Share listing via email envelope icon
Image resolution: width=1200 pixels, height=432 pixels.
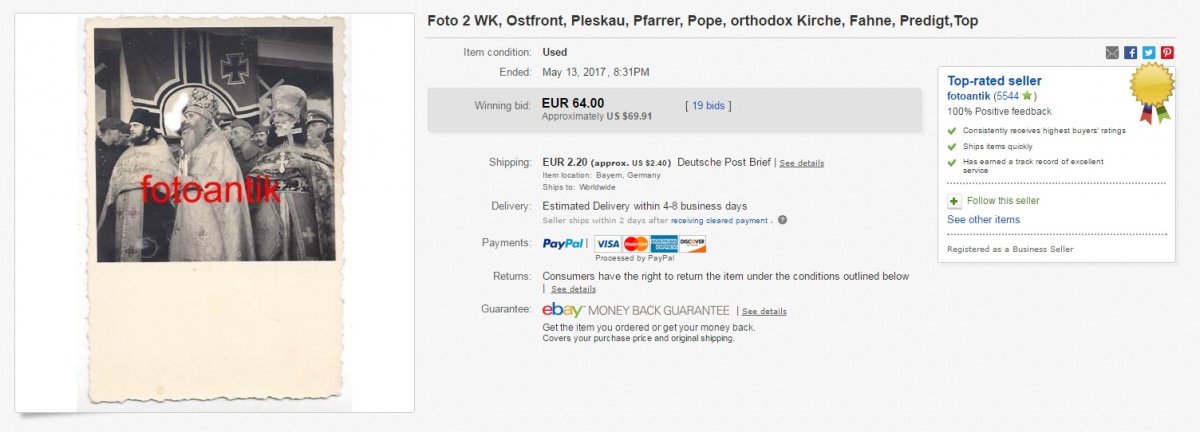[x=1112, y=52]
